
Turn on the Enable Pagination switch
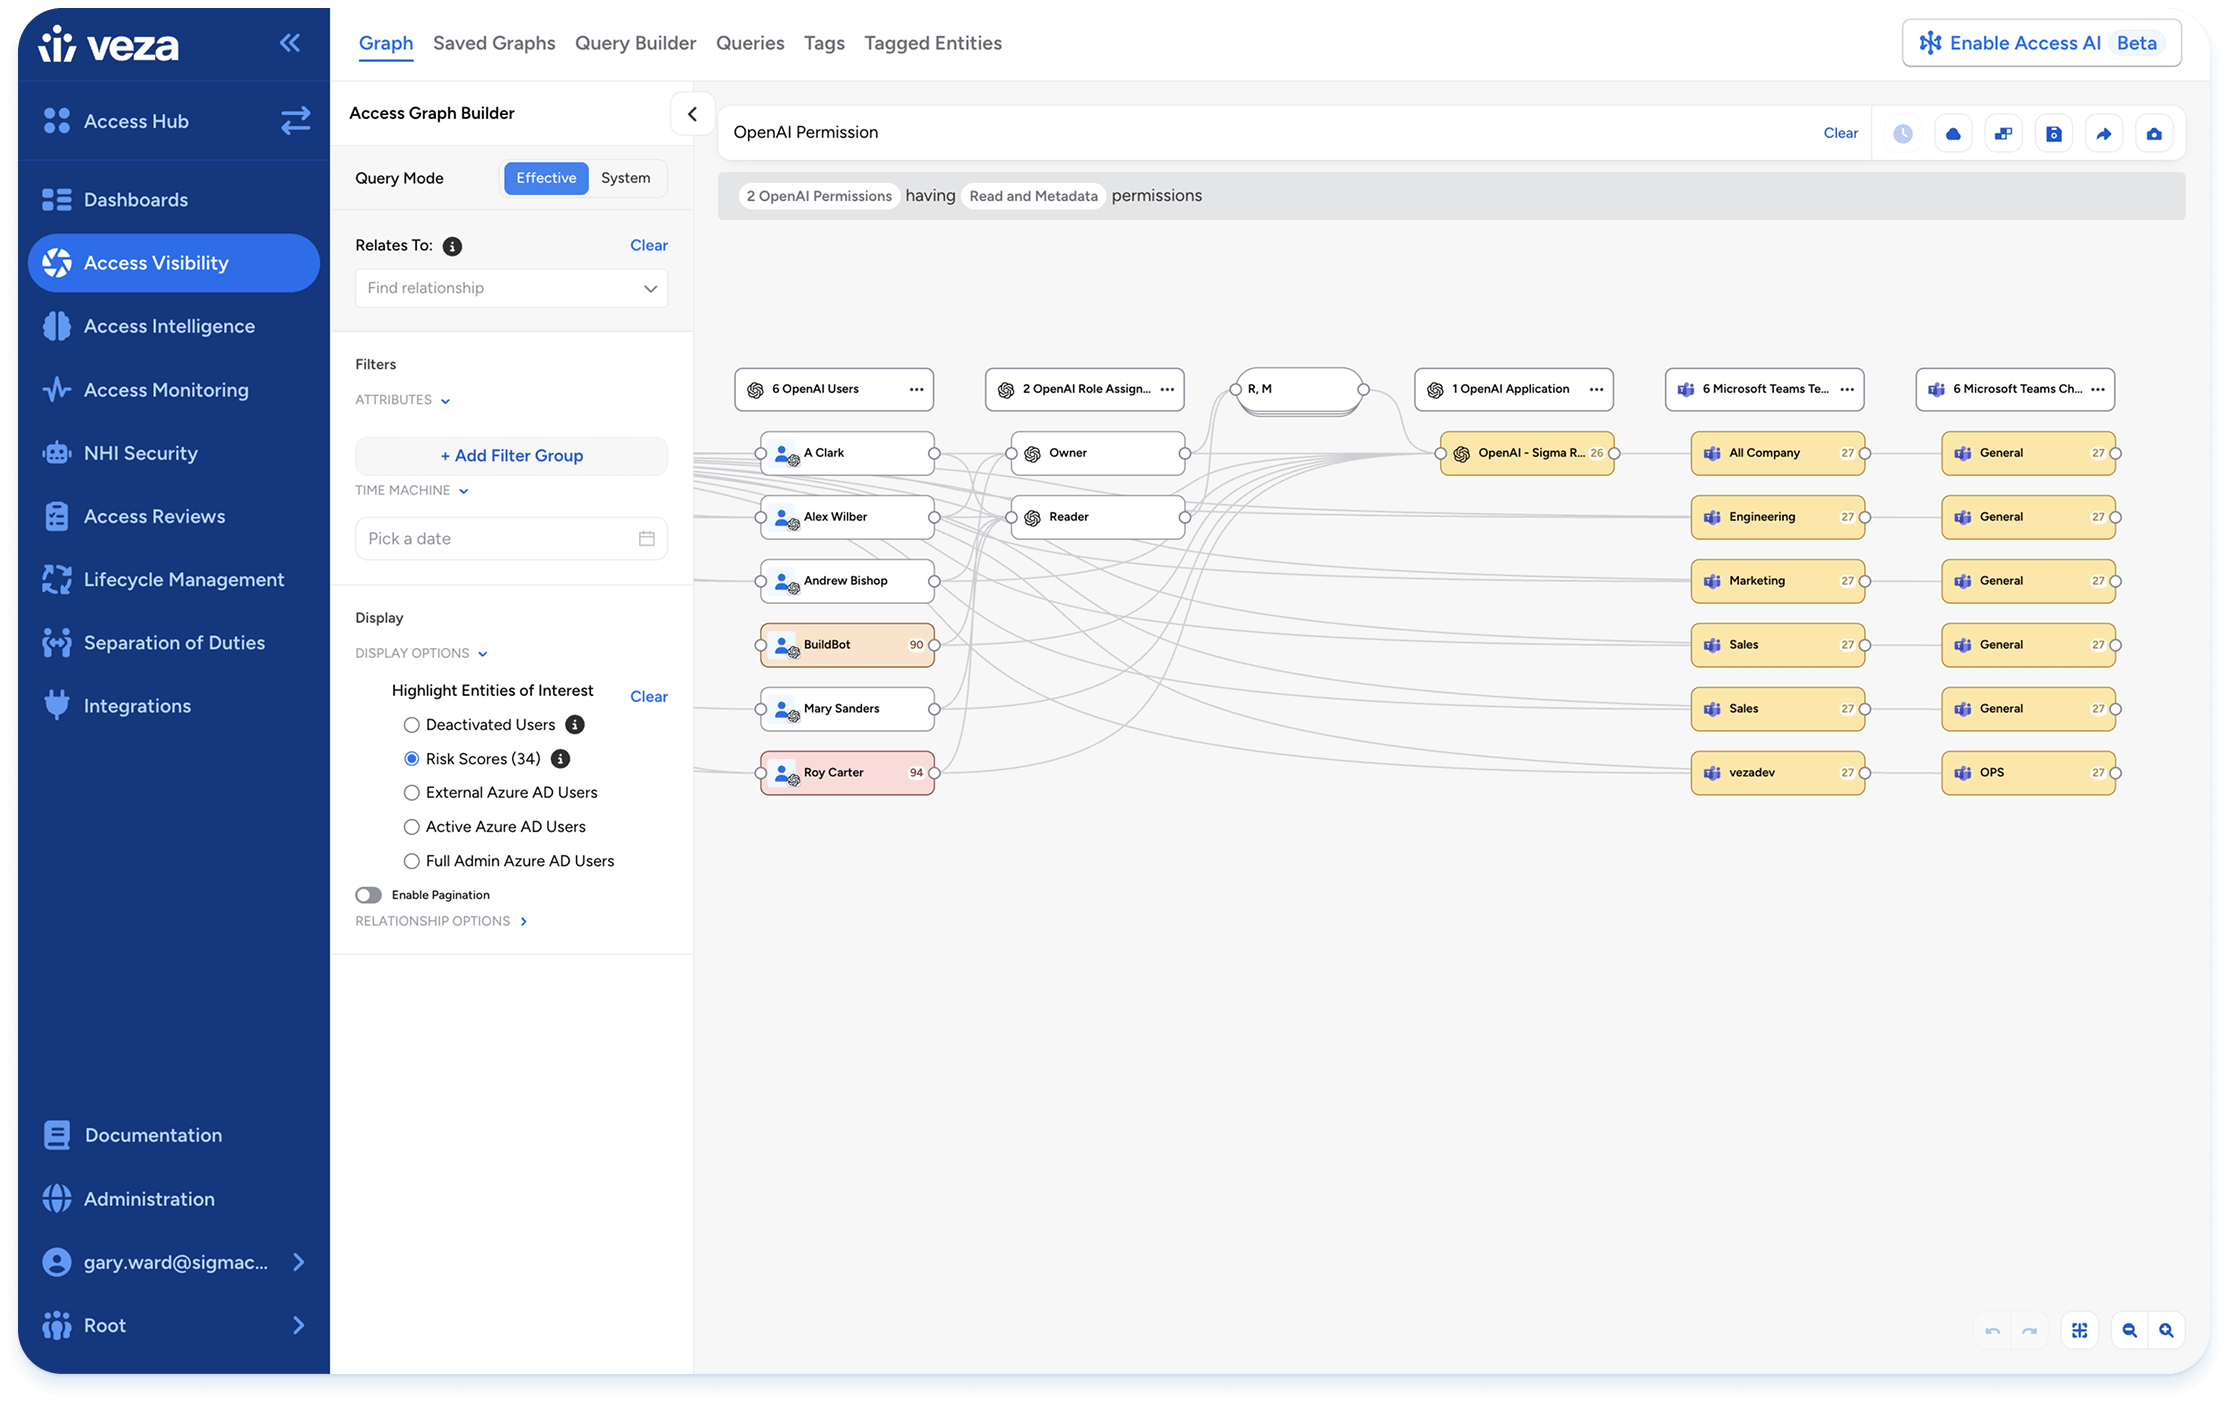(x=369, y=895)
